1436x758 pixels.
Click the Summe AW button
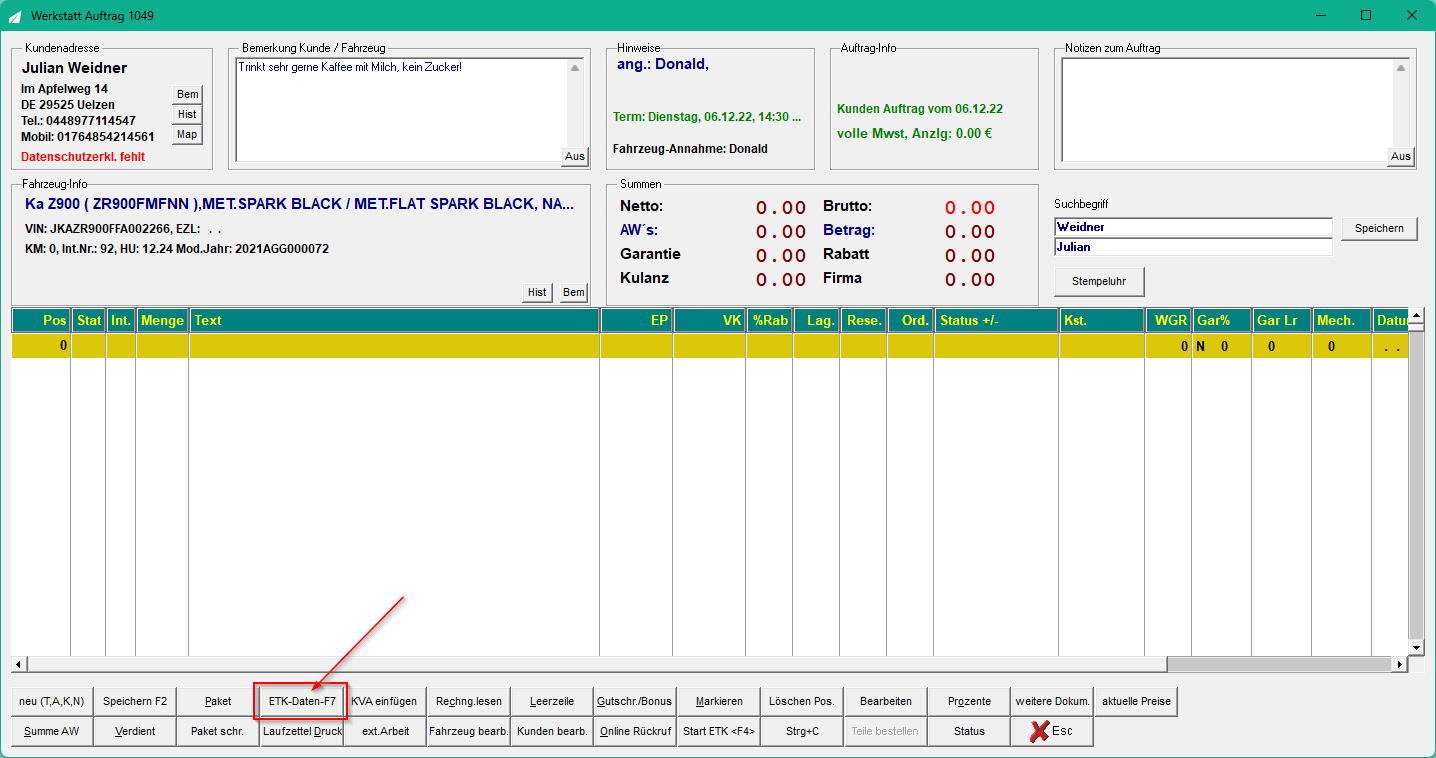tap(52, 731)
